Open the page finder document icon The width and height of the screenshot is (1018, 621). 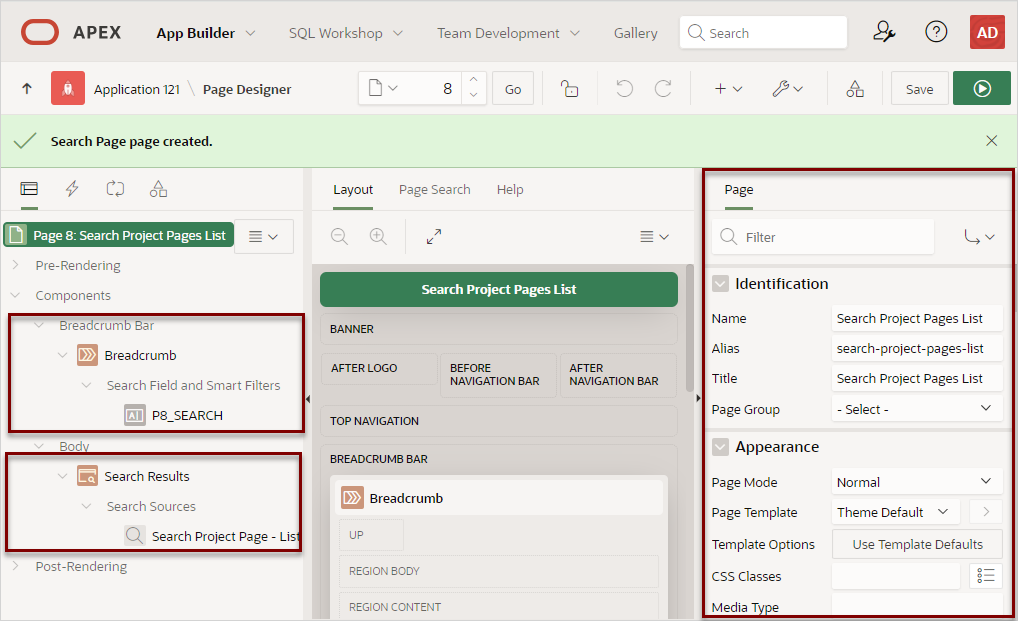(x=383, y=88)
